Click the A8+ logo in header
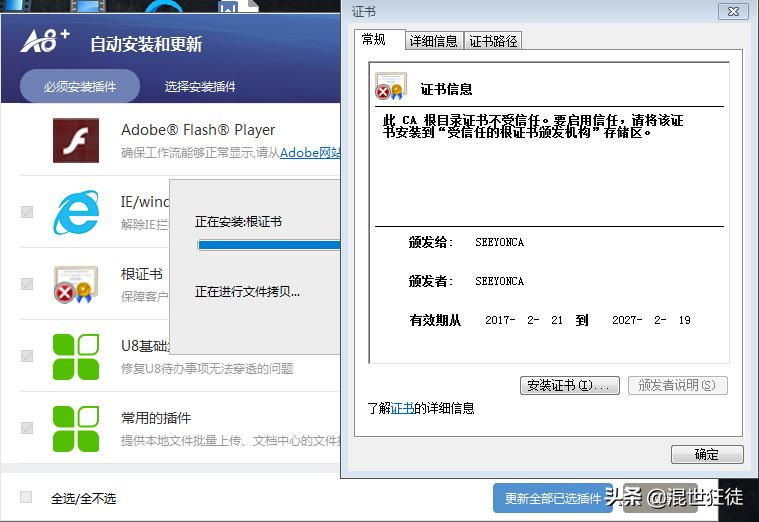Screen dimensions: 759x522 click(x=45, y=41)
